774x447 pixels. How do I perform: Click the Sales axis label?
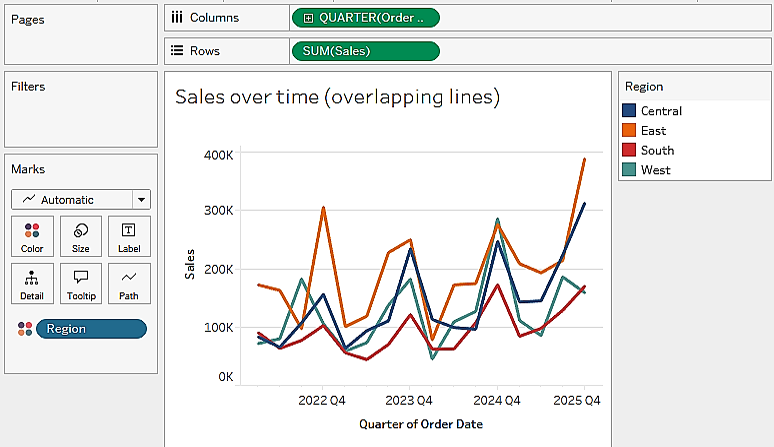[190, 264]
